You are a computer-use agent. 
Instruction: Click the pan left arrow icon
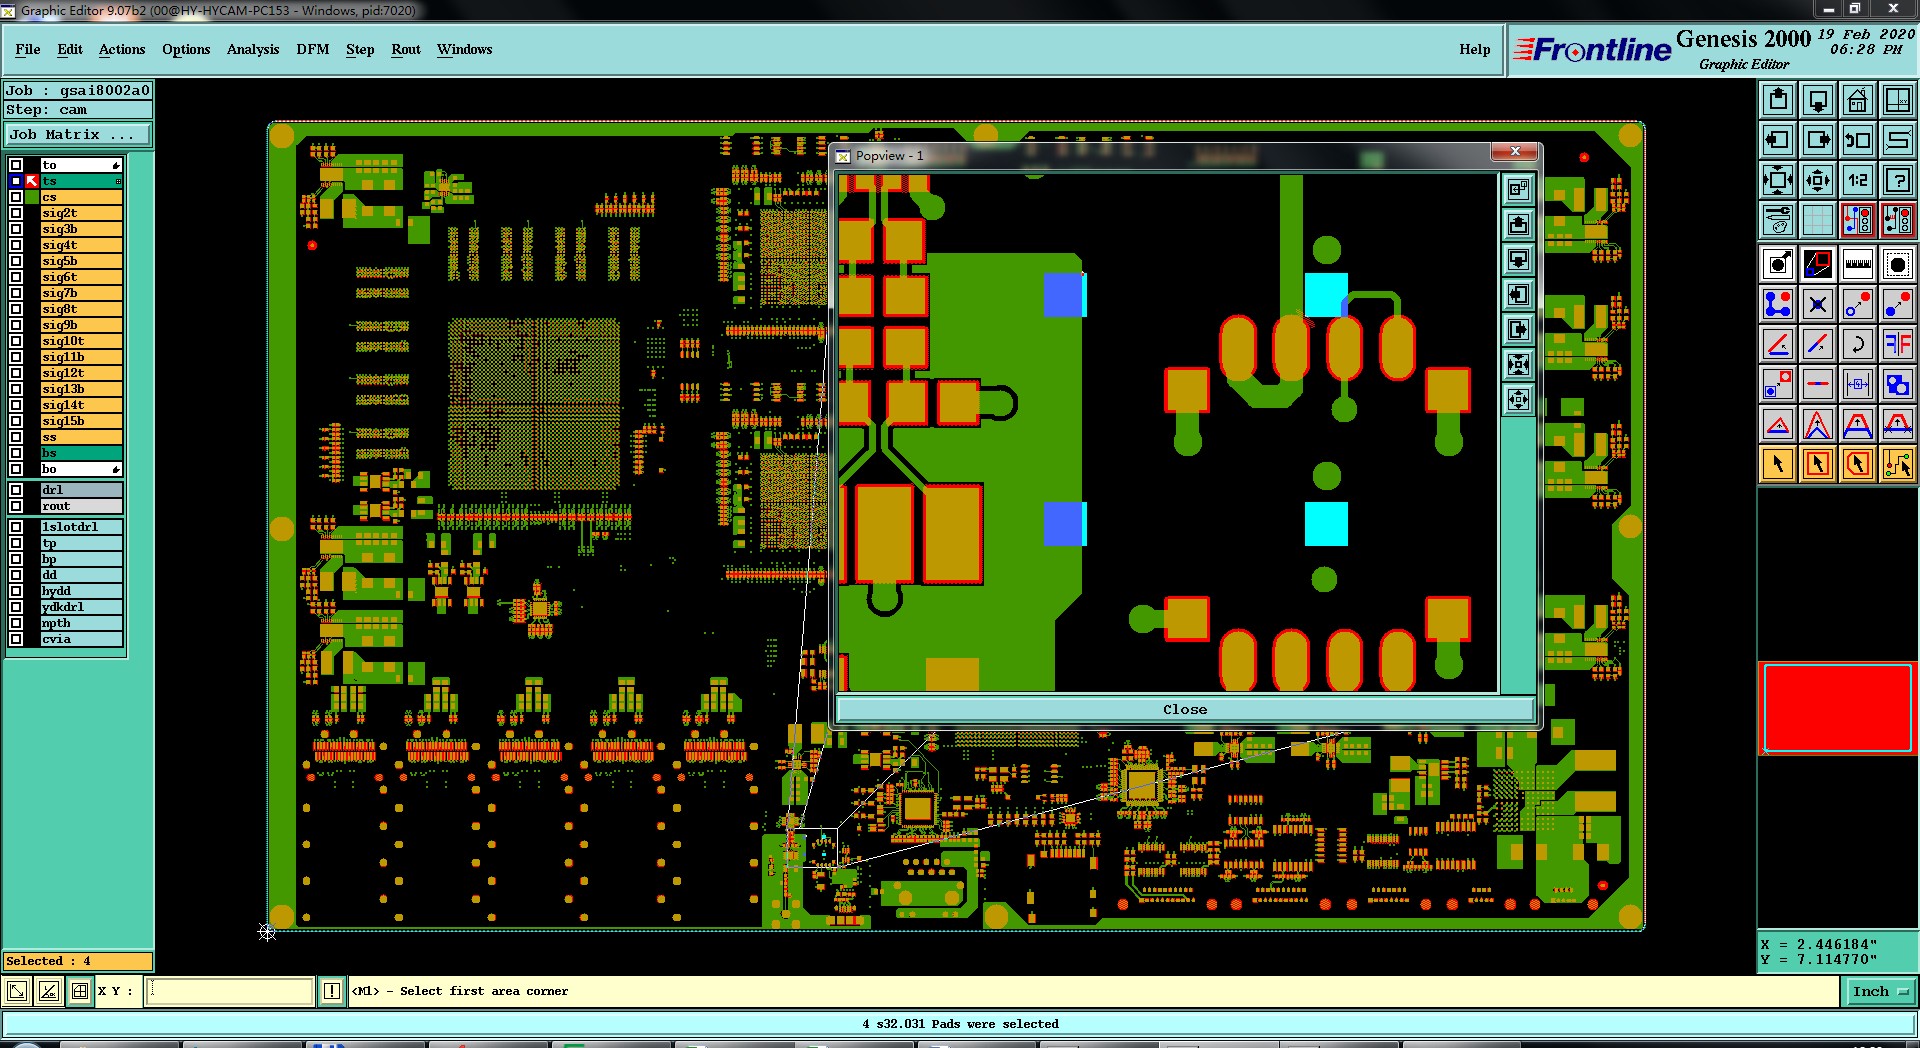point(1777,140)
